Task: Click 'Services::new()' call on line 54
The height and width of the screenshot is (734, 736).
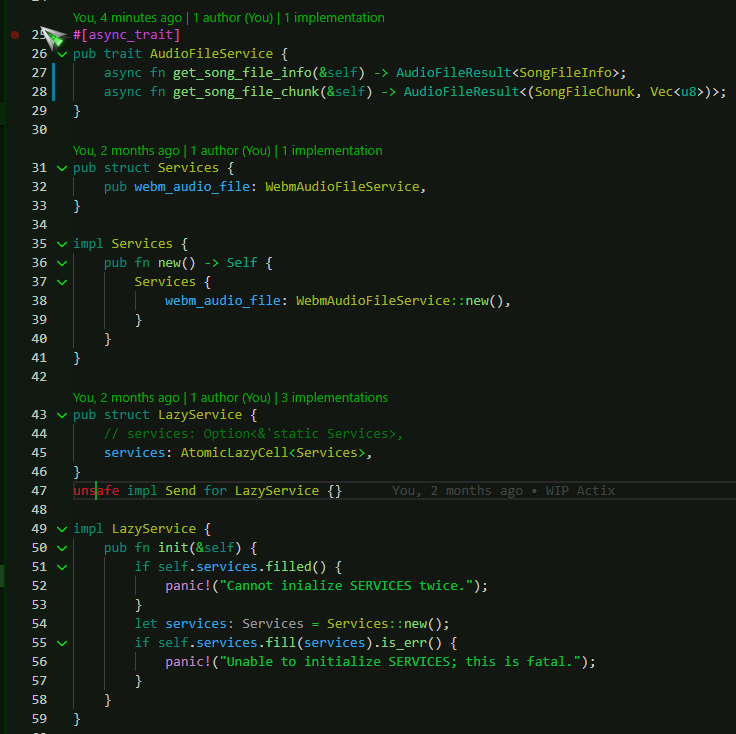Action: click(384, 624)
